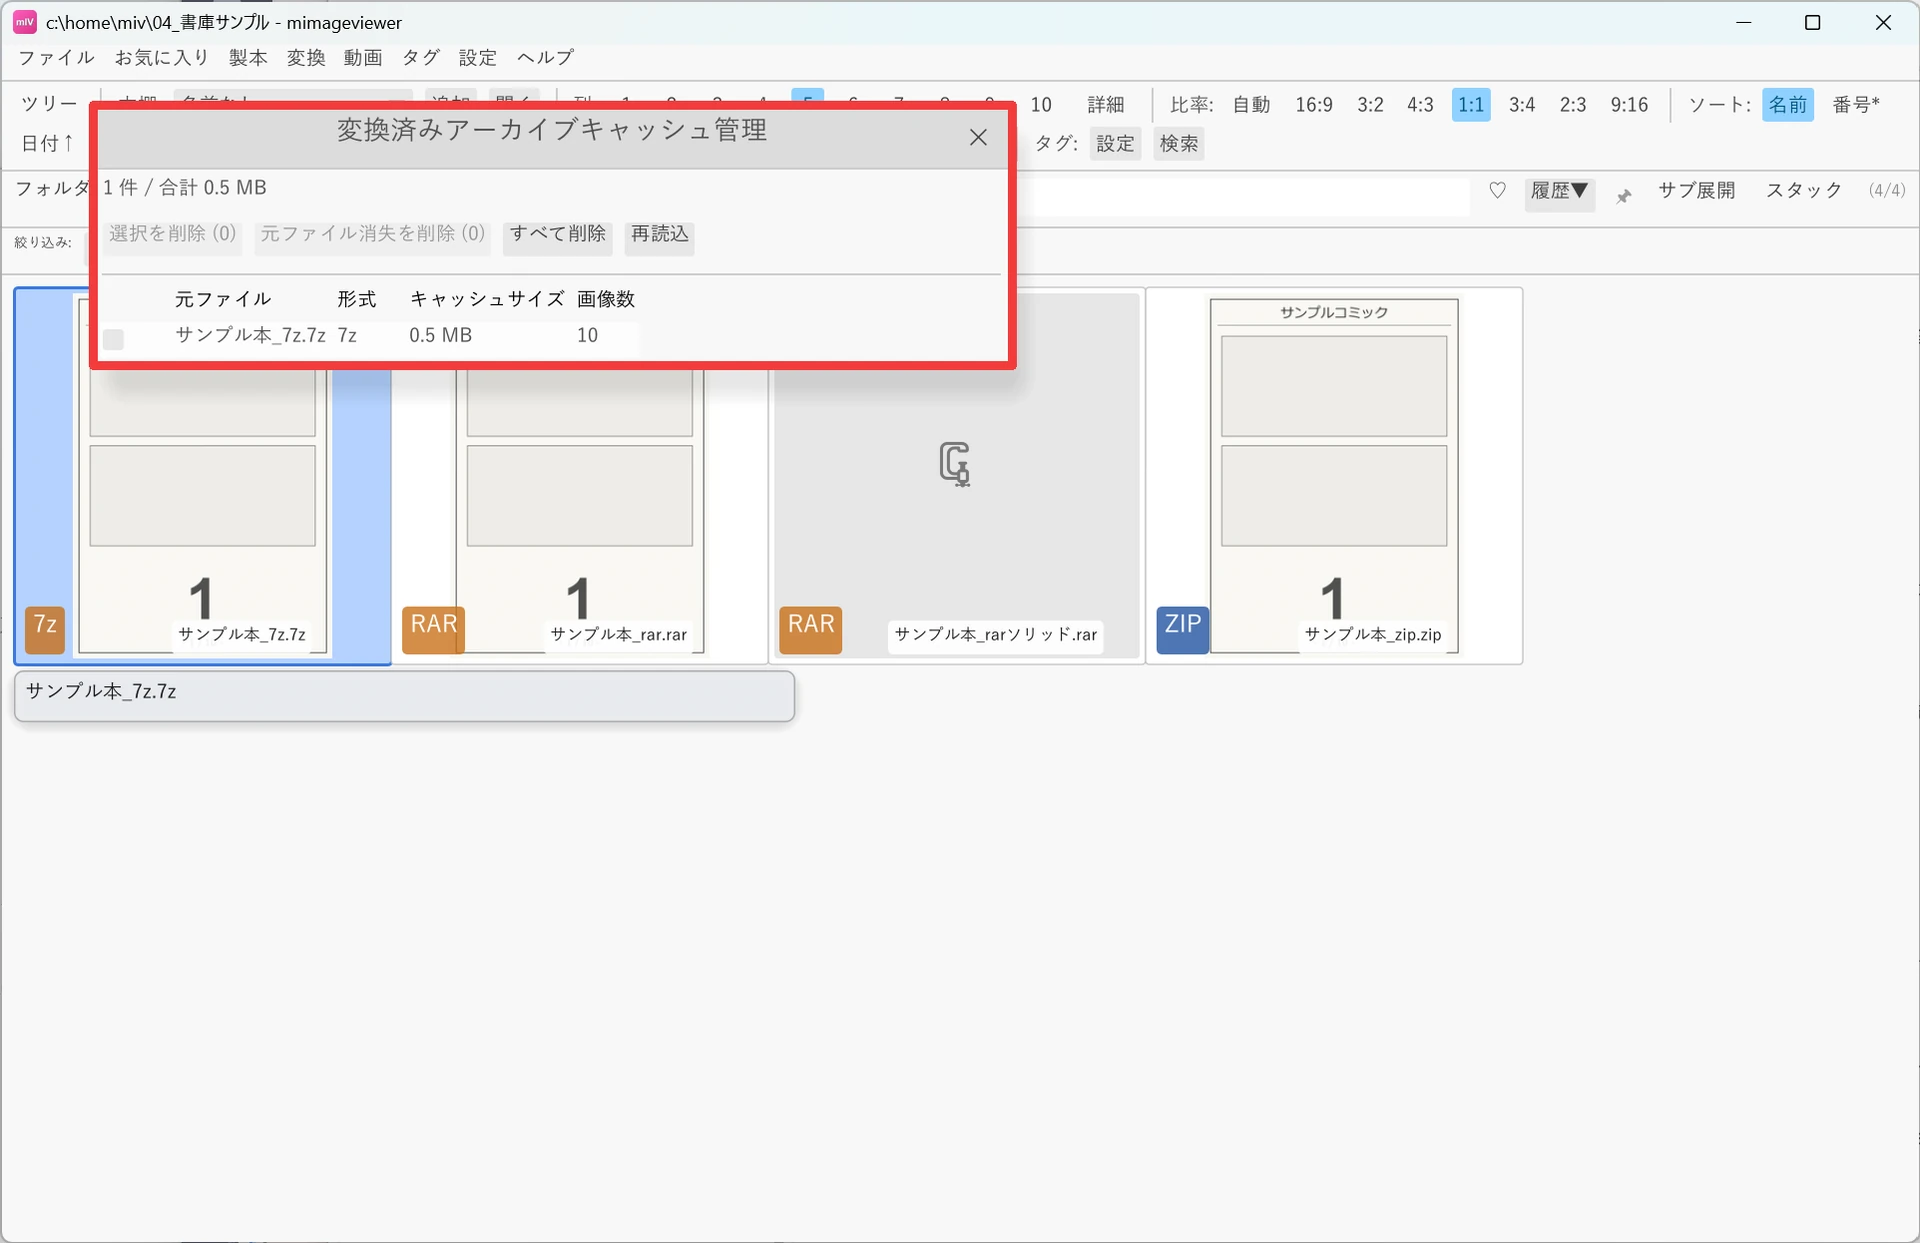Click the すべて削除 button
Viewport: 1920px width, 1243px height.
click(x=558, y=234)
